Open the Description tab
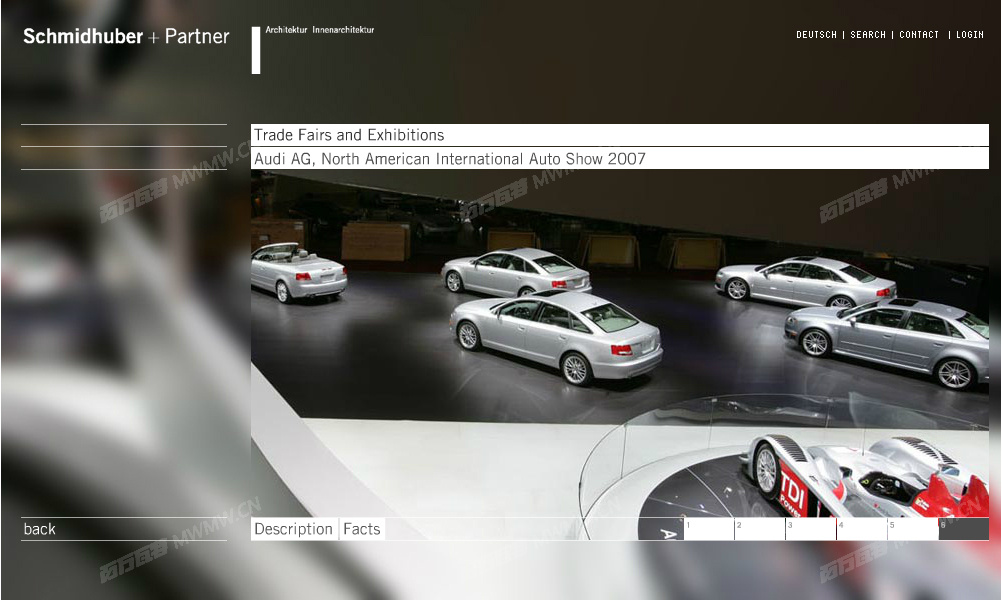The height and width of the screenshot is (601, 1002). point(294,529)
